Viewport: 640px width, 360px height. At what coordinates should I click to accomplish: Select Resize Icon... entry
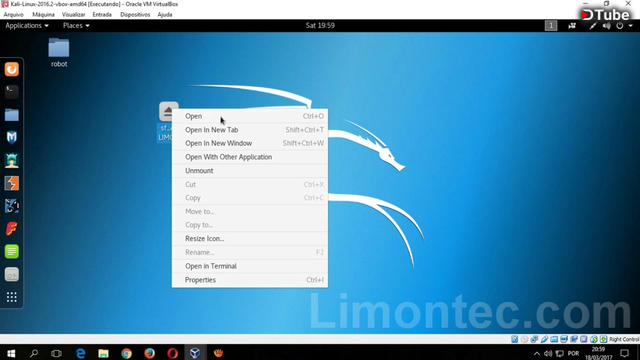click(250, 239)
